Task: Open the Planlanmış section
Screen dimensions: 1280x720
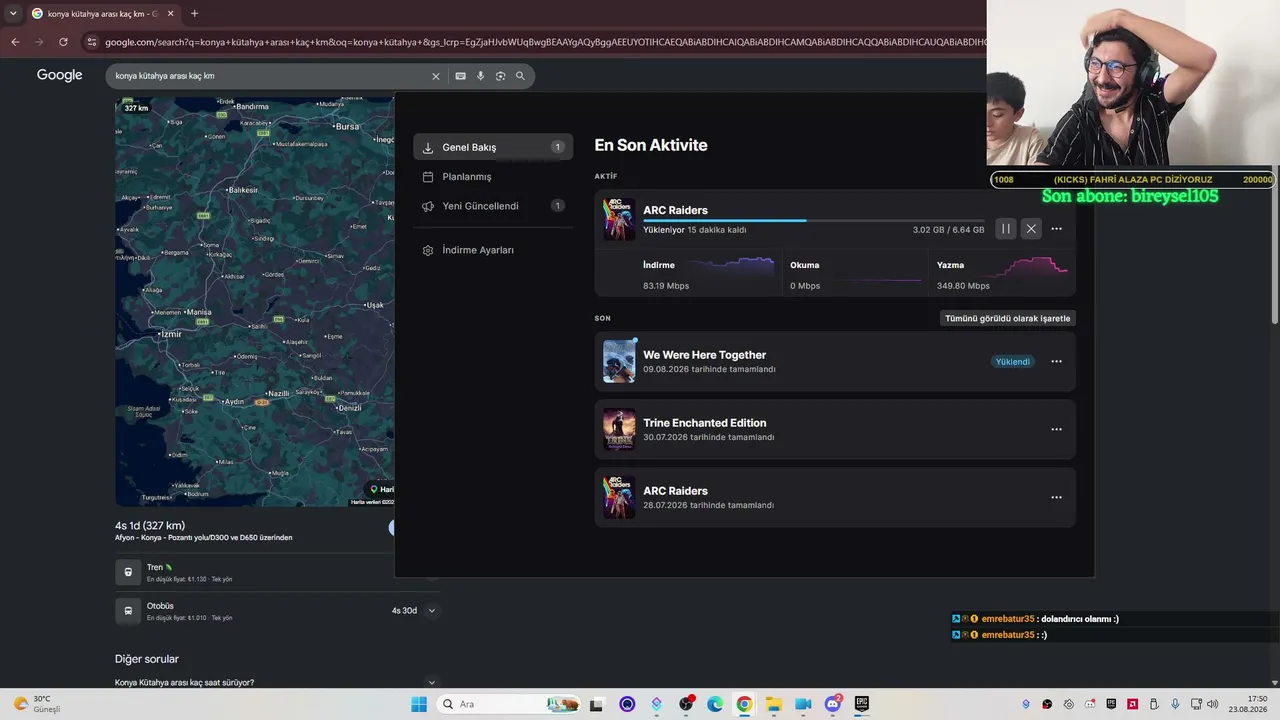Action: [493, 177]
